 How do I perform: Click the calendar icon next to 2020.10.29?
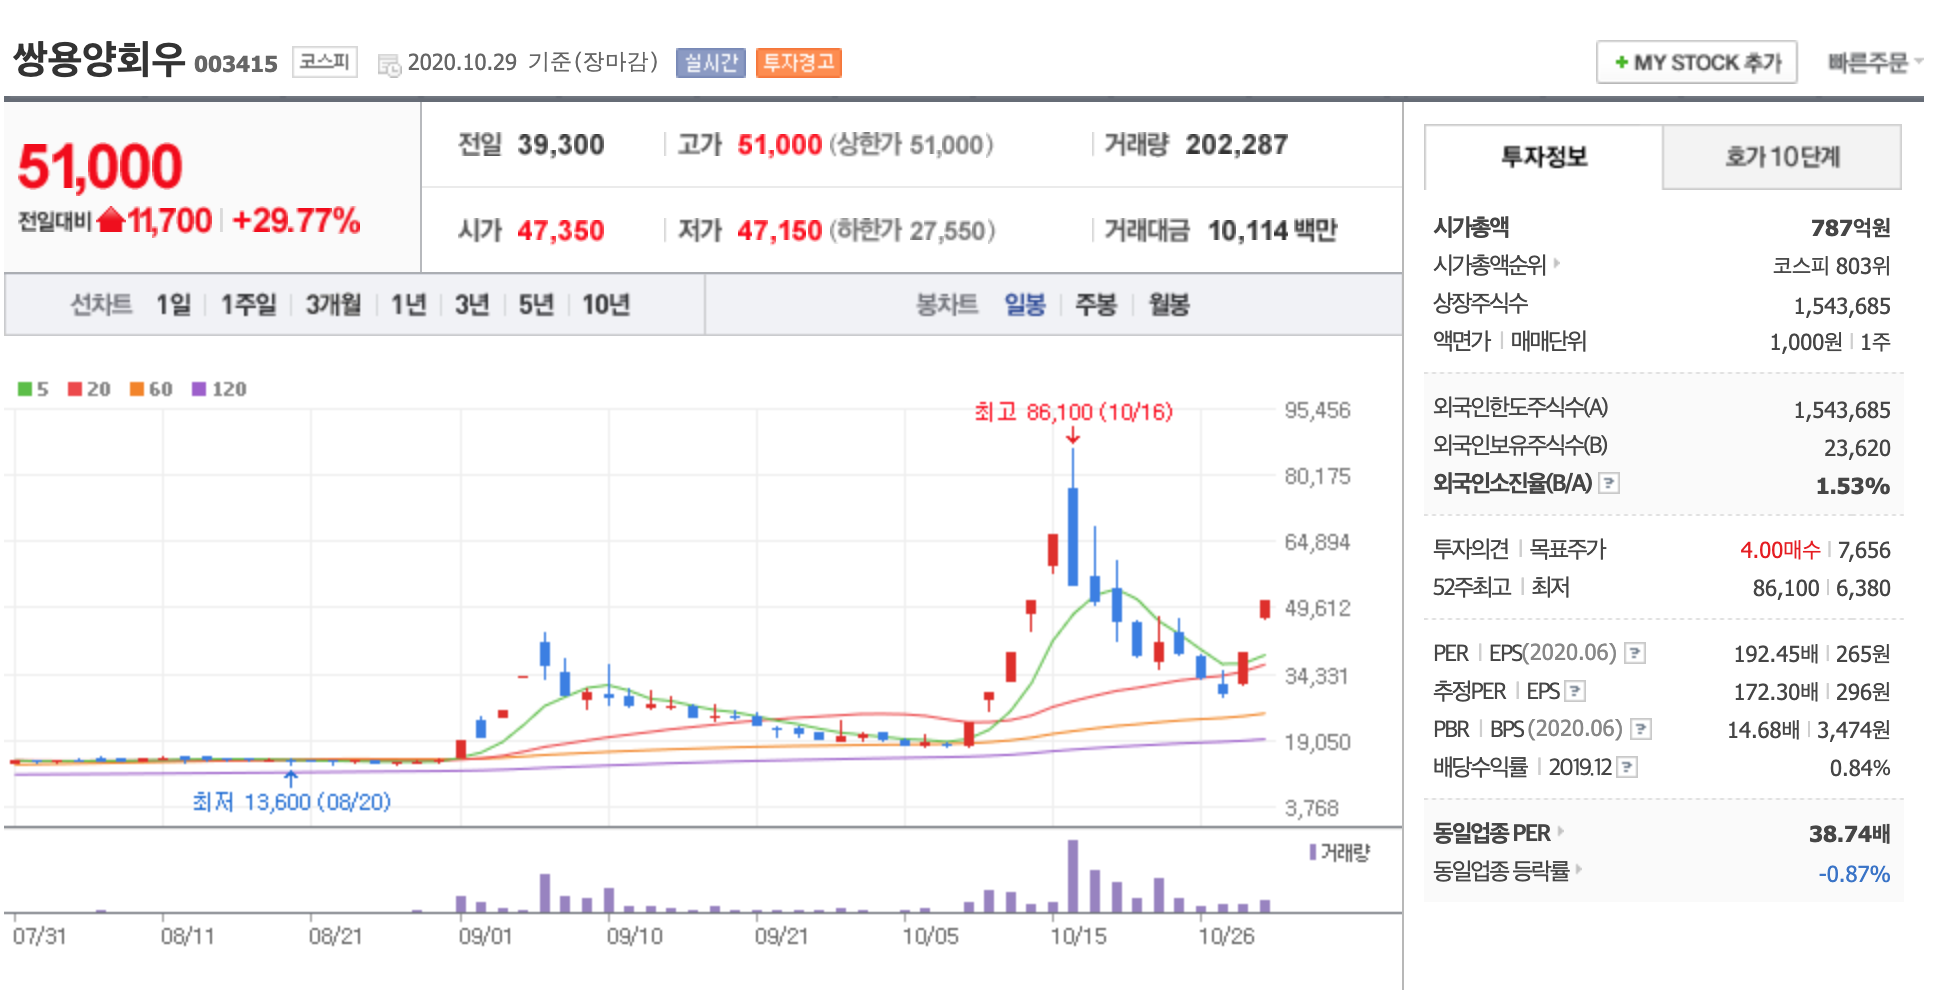click(x=388, y=65)
